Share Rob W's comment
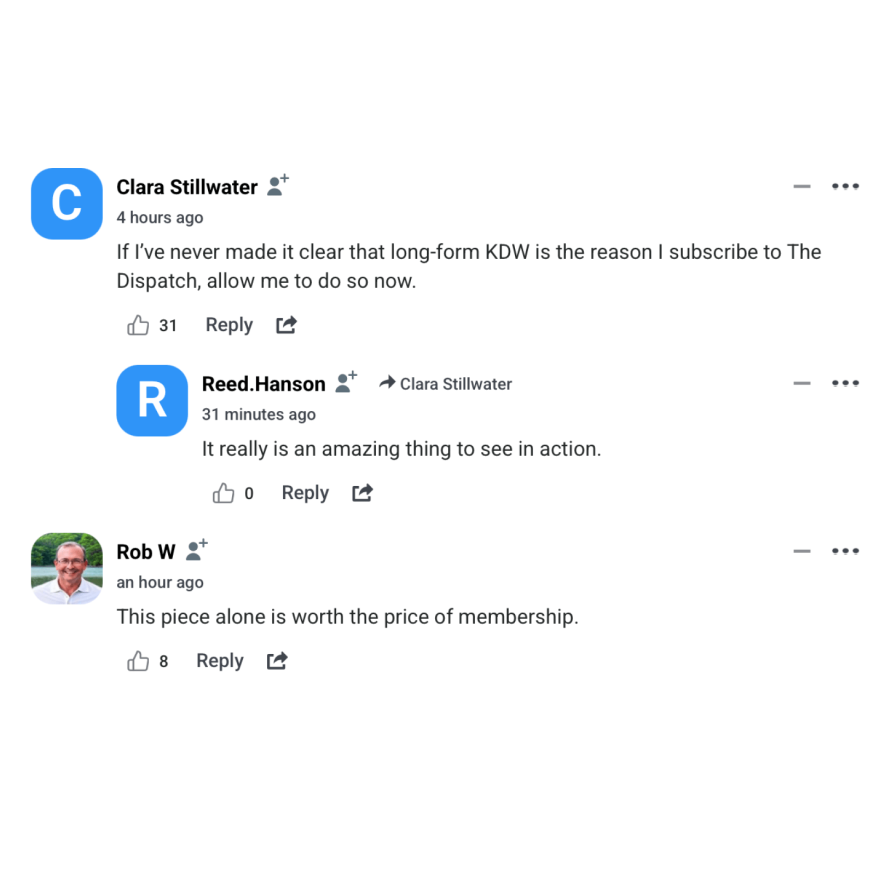This screenshot has height=880, width=880. [x=275, y=660]
